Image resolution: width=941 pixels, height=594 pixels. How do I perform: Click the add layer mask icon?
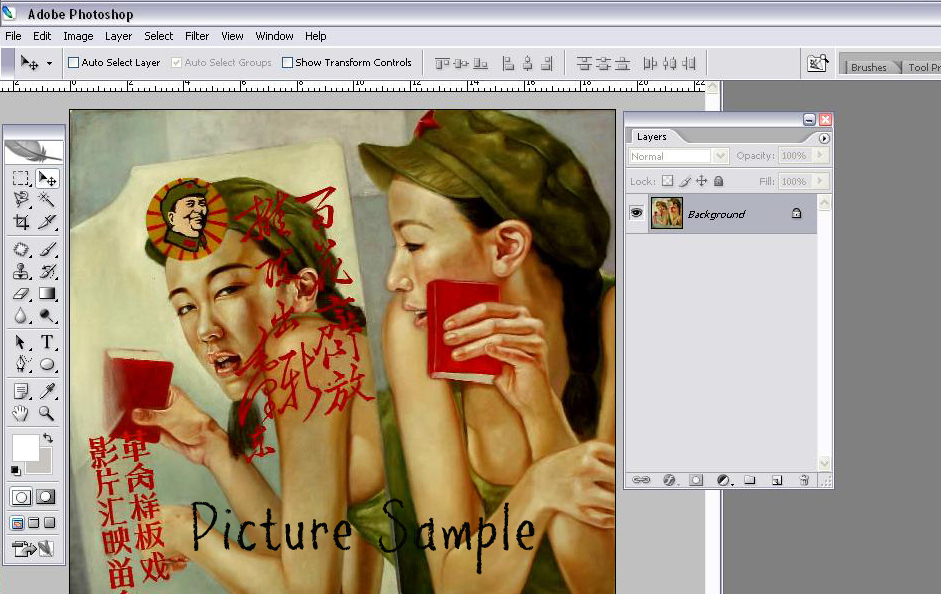[696, 480]
